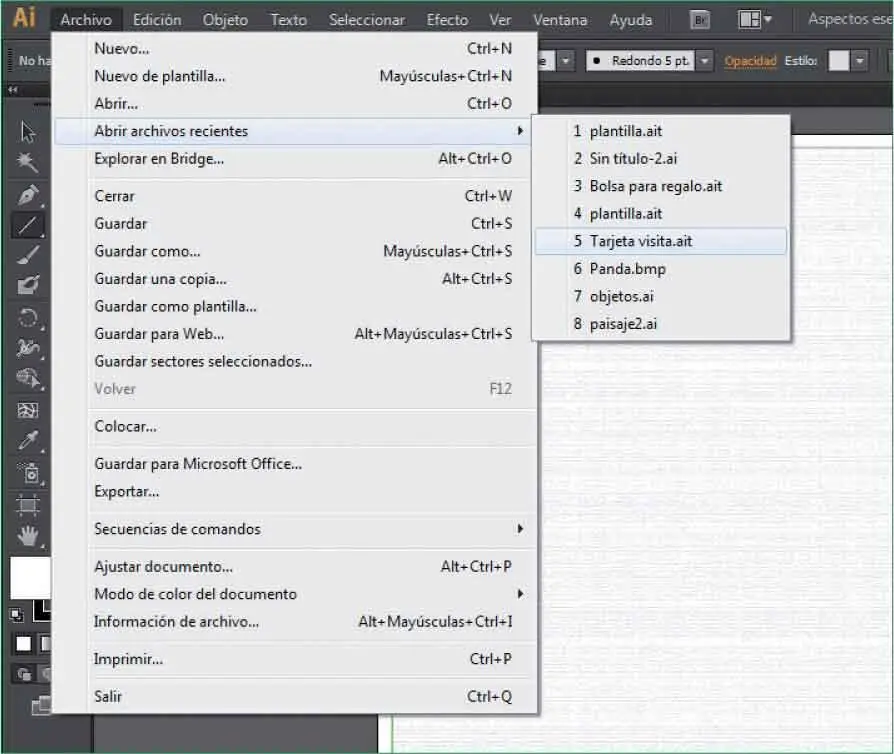
Task: Select the Selection arrow tool
Action: (x=27, y=132)
